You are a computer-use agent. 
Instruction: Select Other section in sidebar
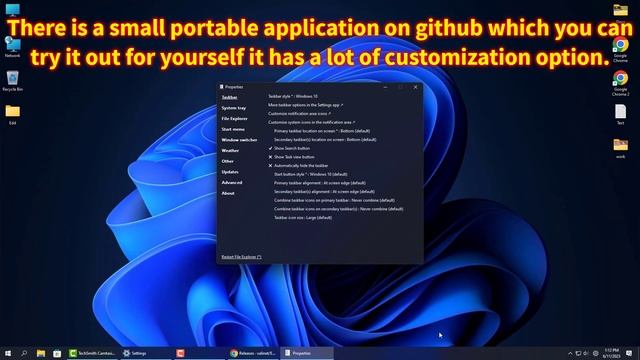coord(227,161)
